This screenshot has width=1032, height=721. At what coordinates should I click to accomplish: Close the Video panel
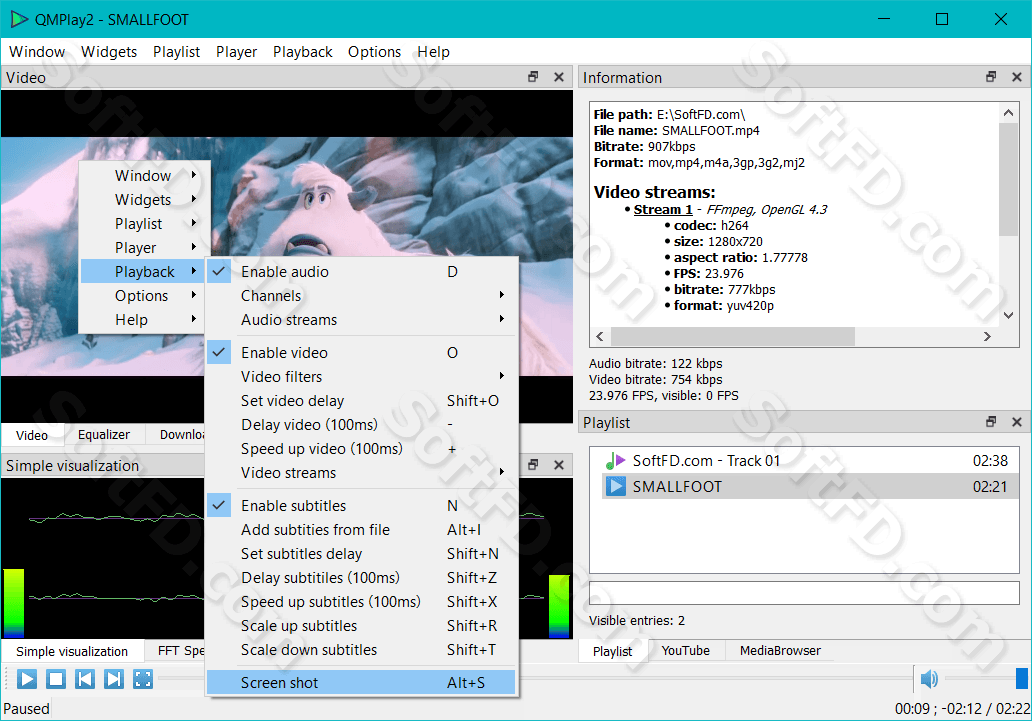coord(559,77)
